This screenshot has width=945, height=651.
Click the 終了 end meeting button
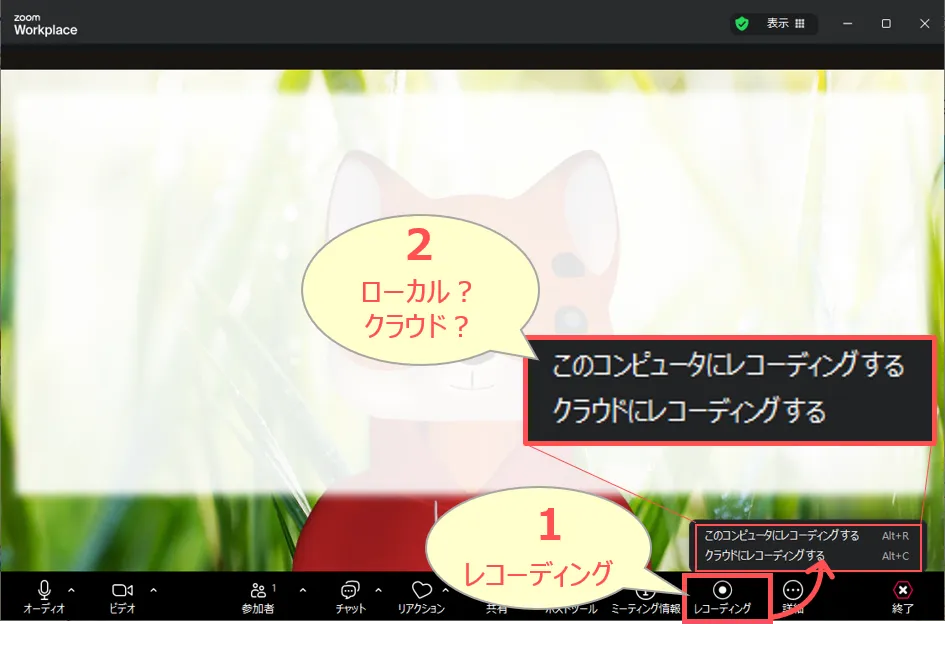pyautogui.click(x=903, y=590)
